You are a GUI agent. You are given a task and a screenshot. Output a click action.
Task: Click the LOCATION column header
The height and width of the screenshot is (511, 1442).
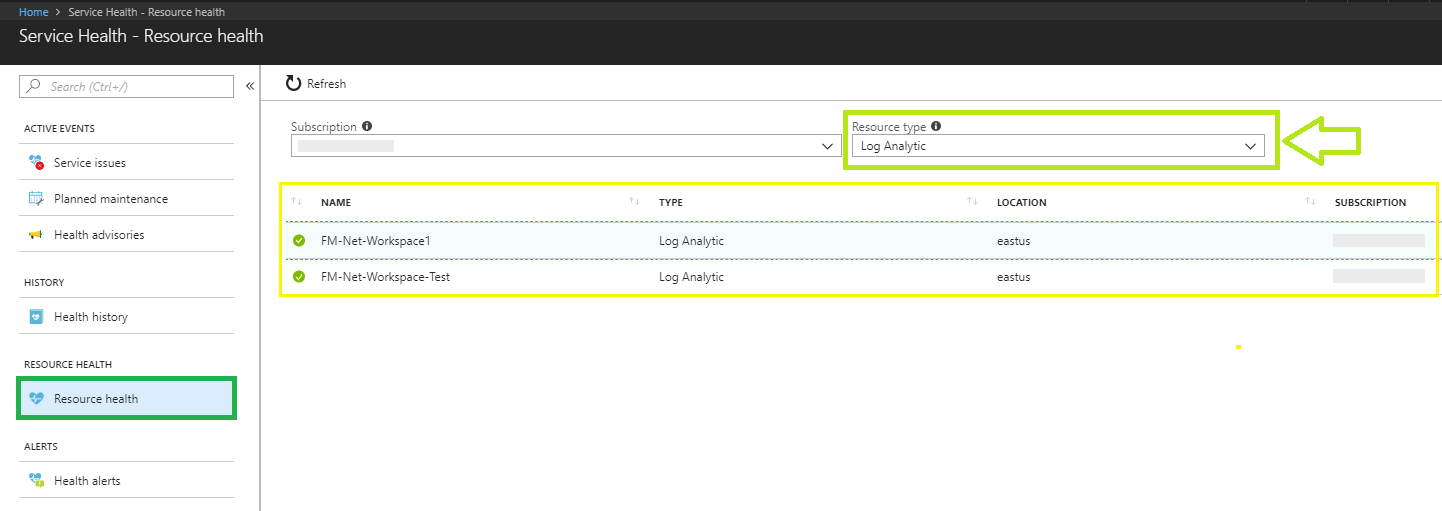click(1022, 202)
